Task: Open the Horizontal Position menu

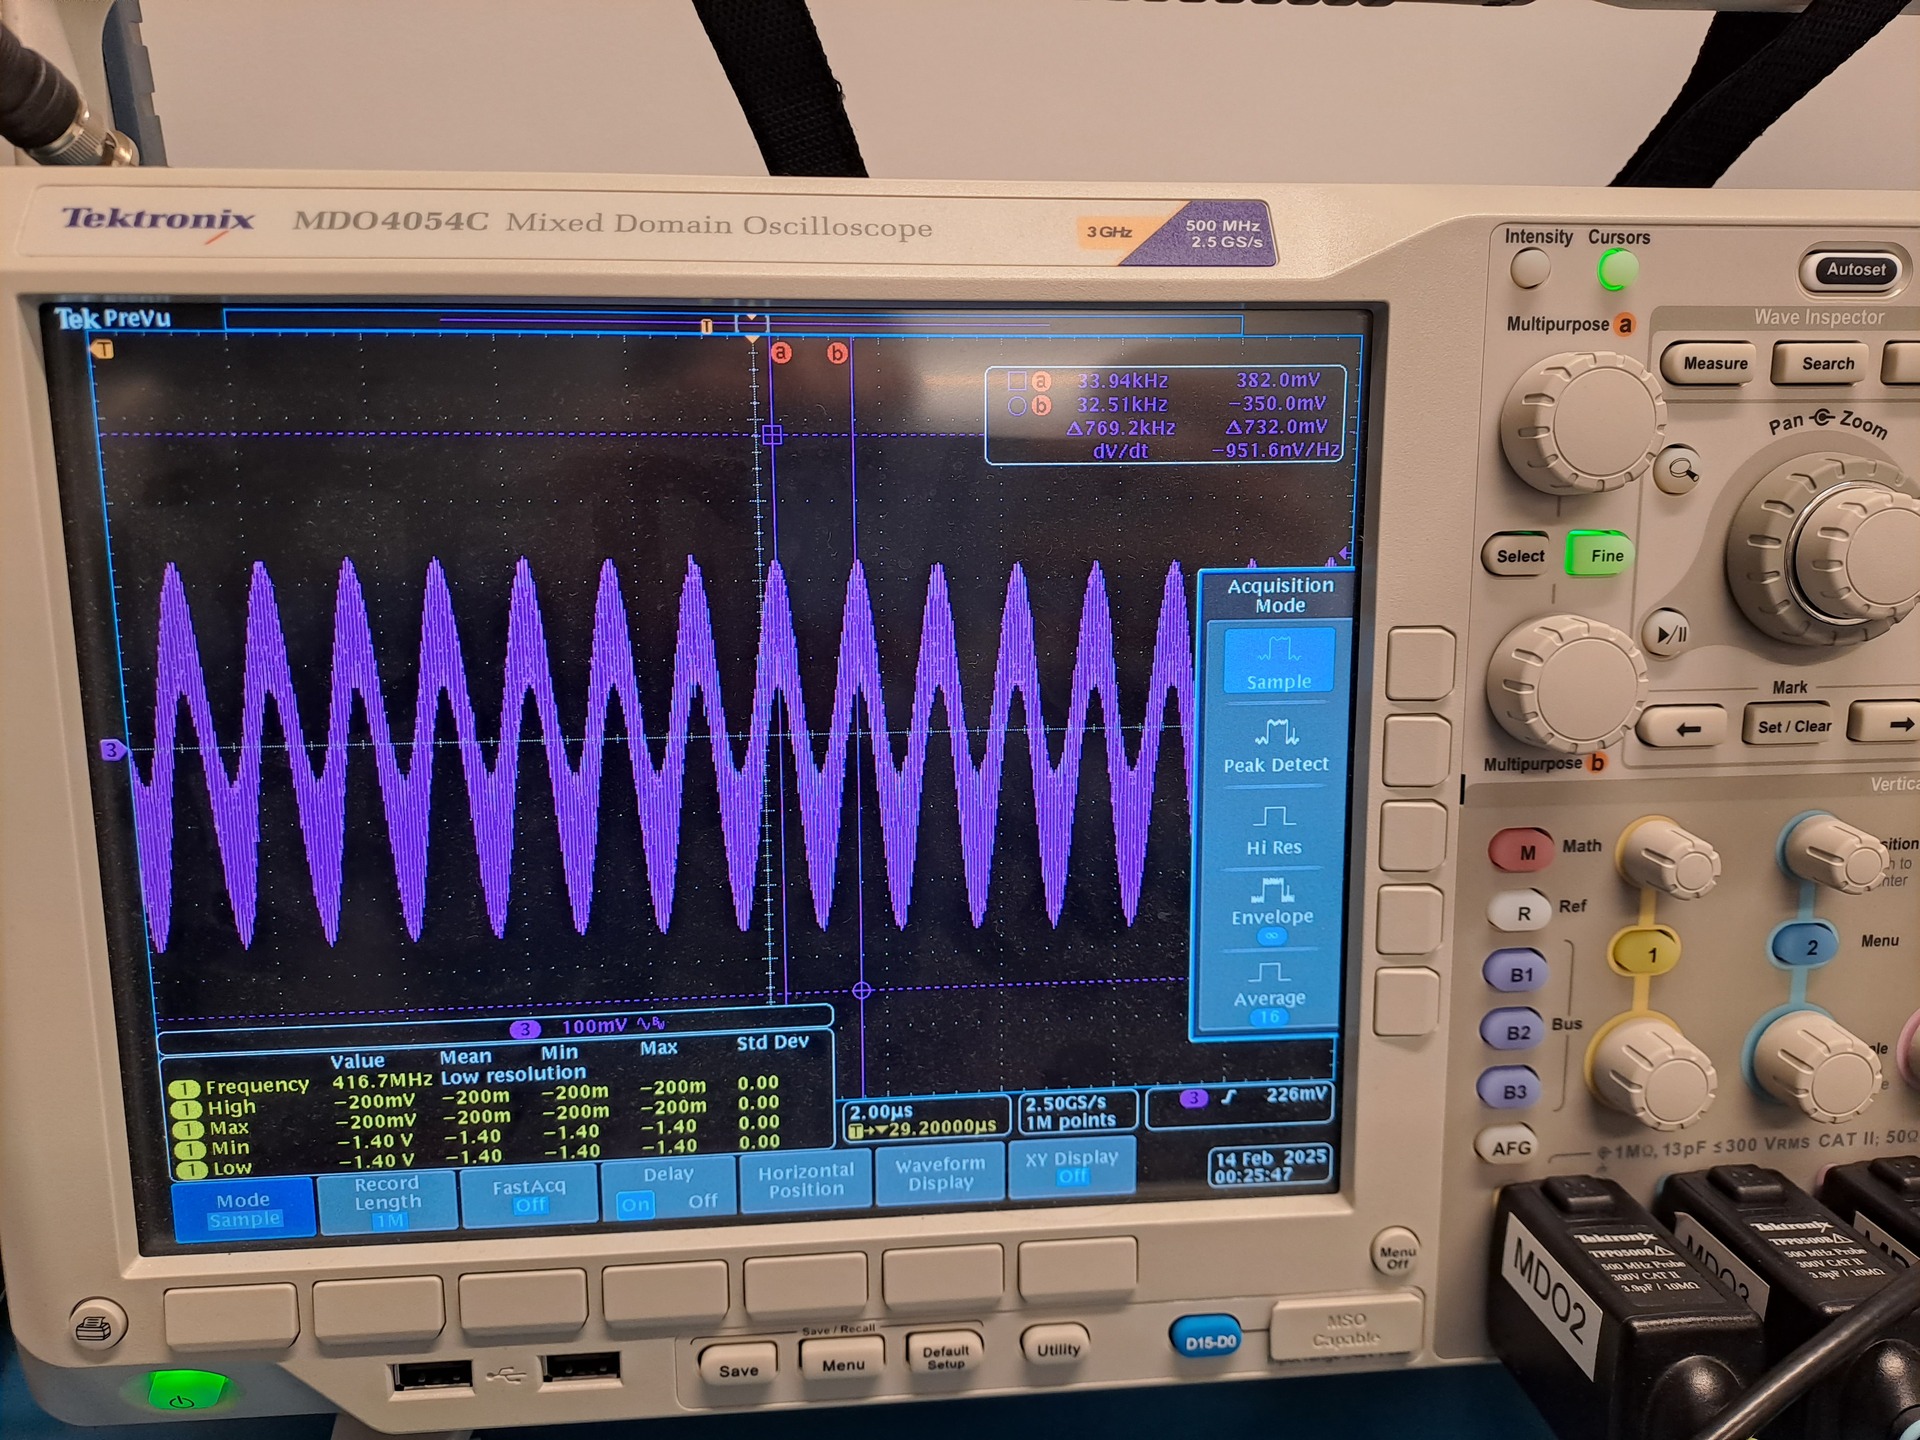Action: [x=806, y=1180]
